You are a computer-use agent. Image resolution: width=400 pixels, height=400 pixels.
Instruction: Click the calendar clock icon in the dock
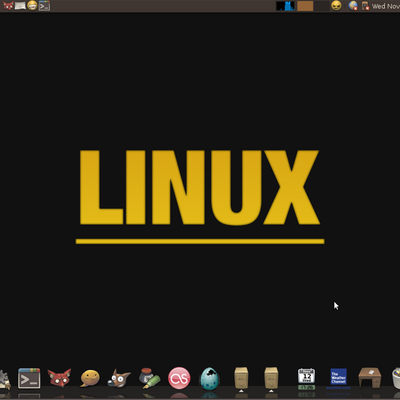tap(306, 379)
